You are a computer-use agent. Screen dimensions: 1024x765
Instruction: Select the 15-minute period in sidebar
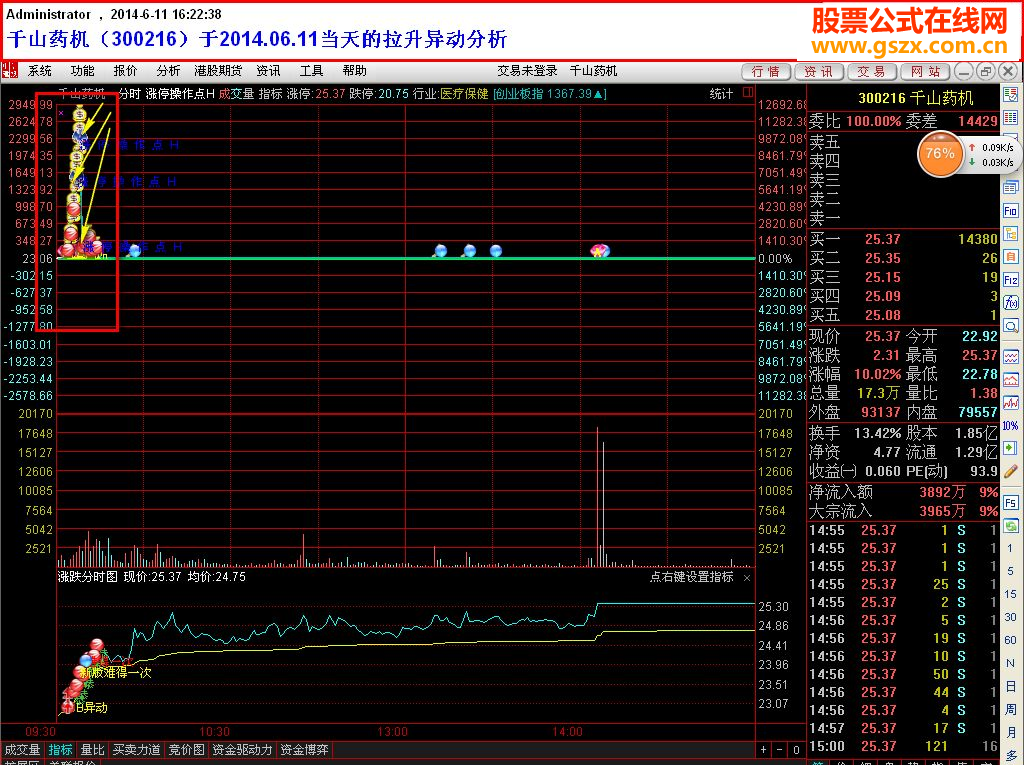(1010, 594)
